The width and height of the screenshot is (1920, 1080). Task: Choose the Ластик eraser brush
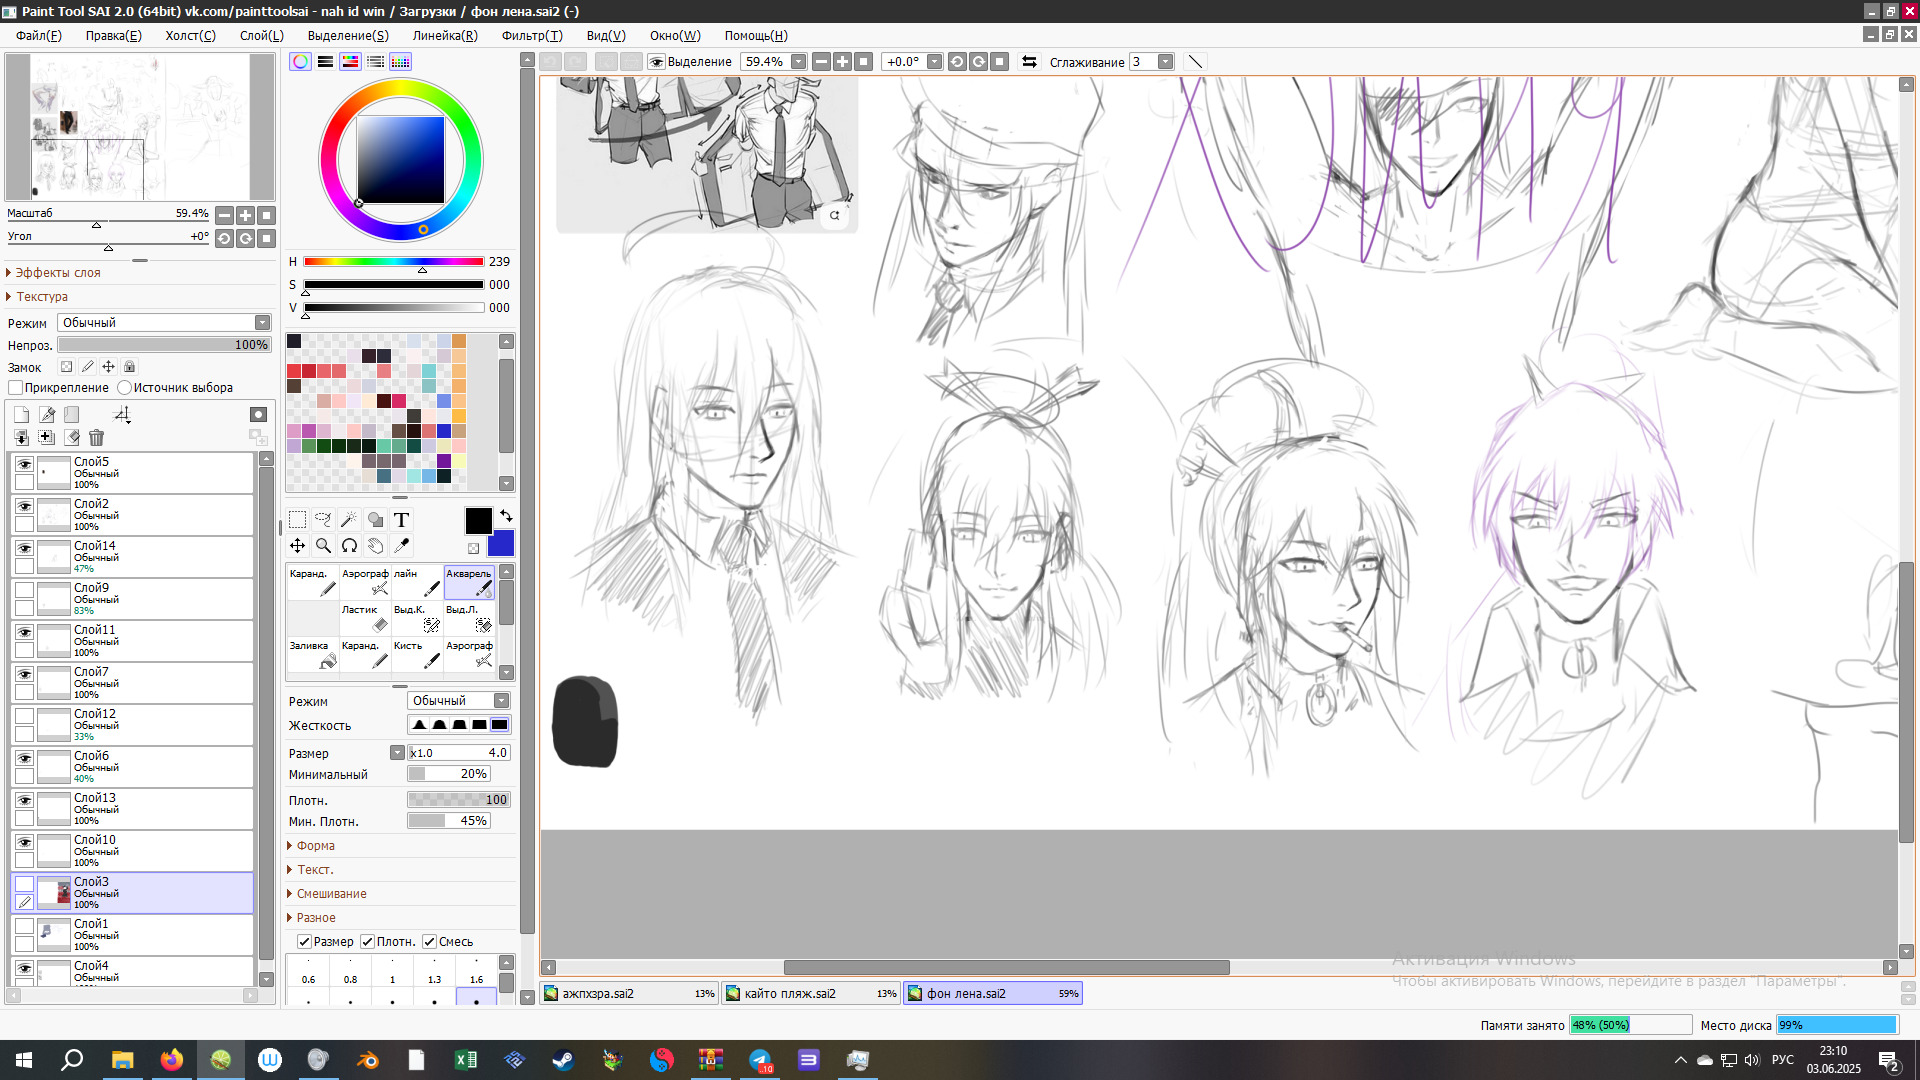365,618
